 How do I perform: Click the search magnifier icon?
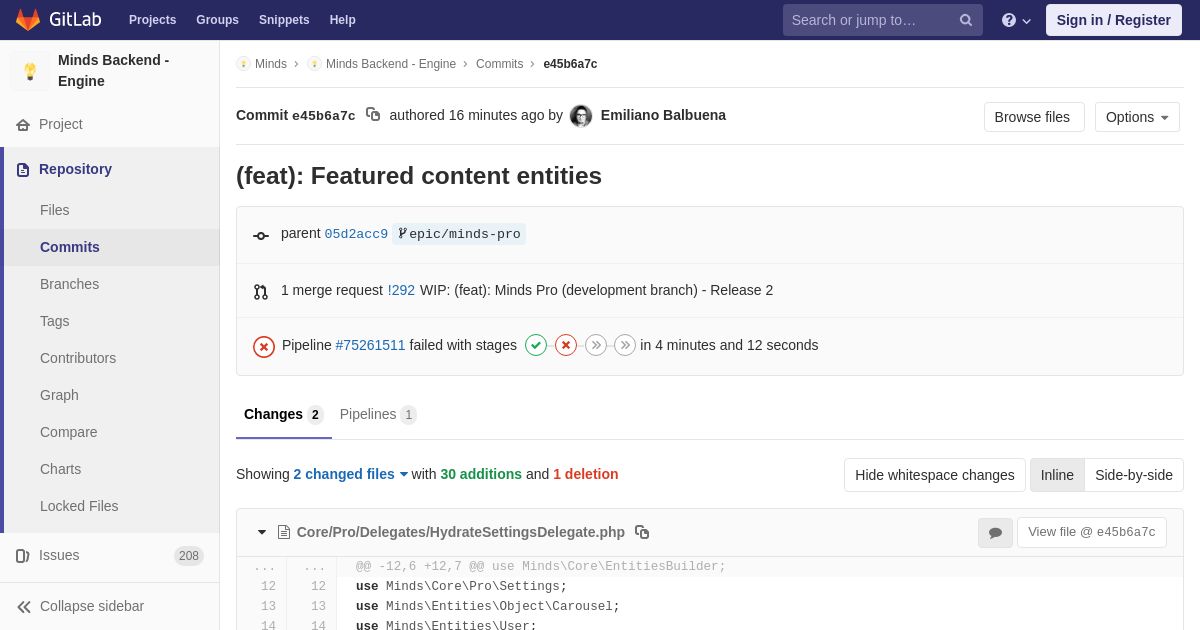pyautogui.click(x=966, y=20)
